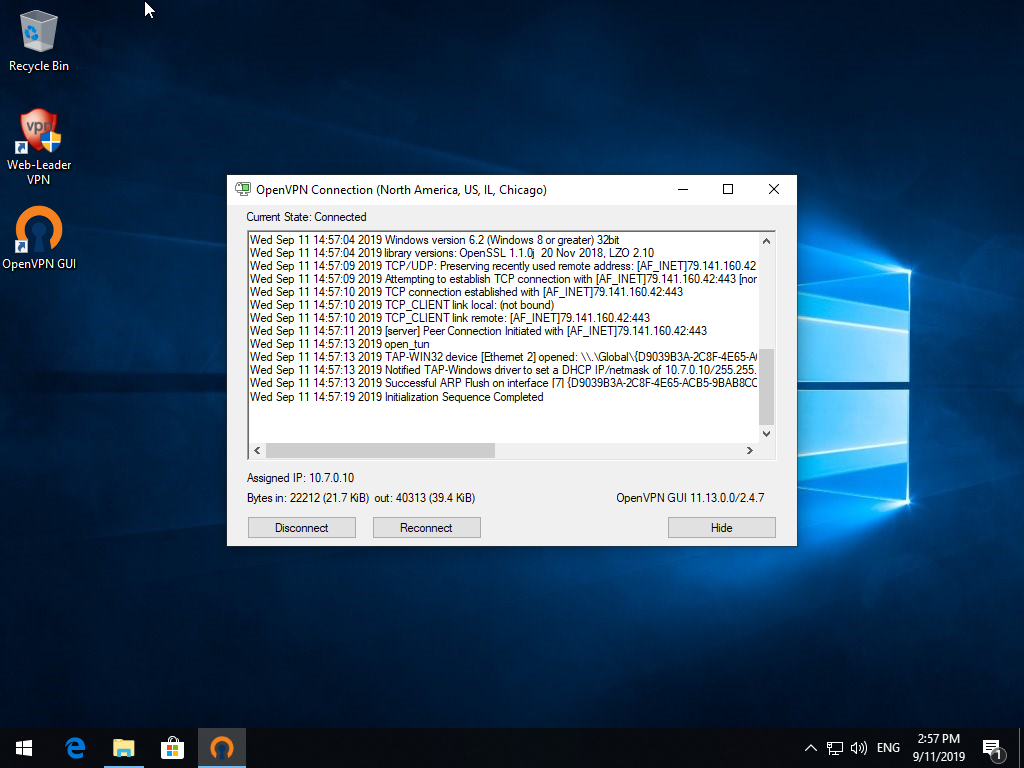Open the volume control tray icon
This screenshot has width=1024, height=768.
pyautogui.click(x=859, y=748)
